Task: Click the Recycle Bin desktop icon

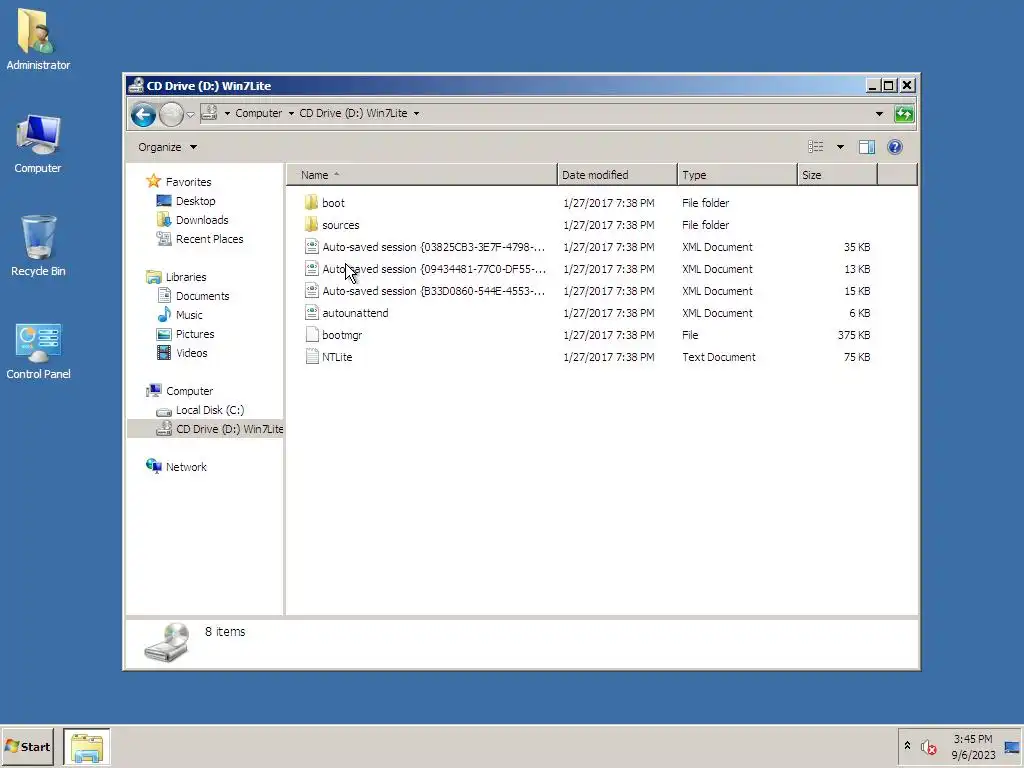Action: (38, 246)
